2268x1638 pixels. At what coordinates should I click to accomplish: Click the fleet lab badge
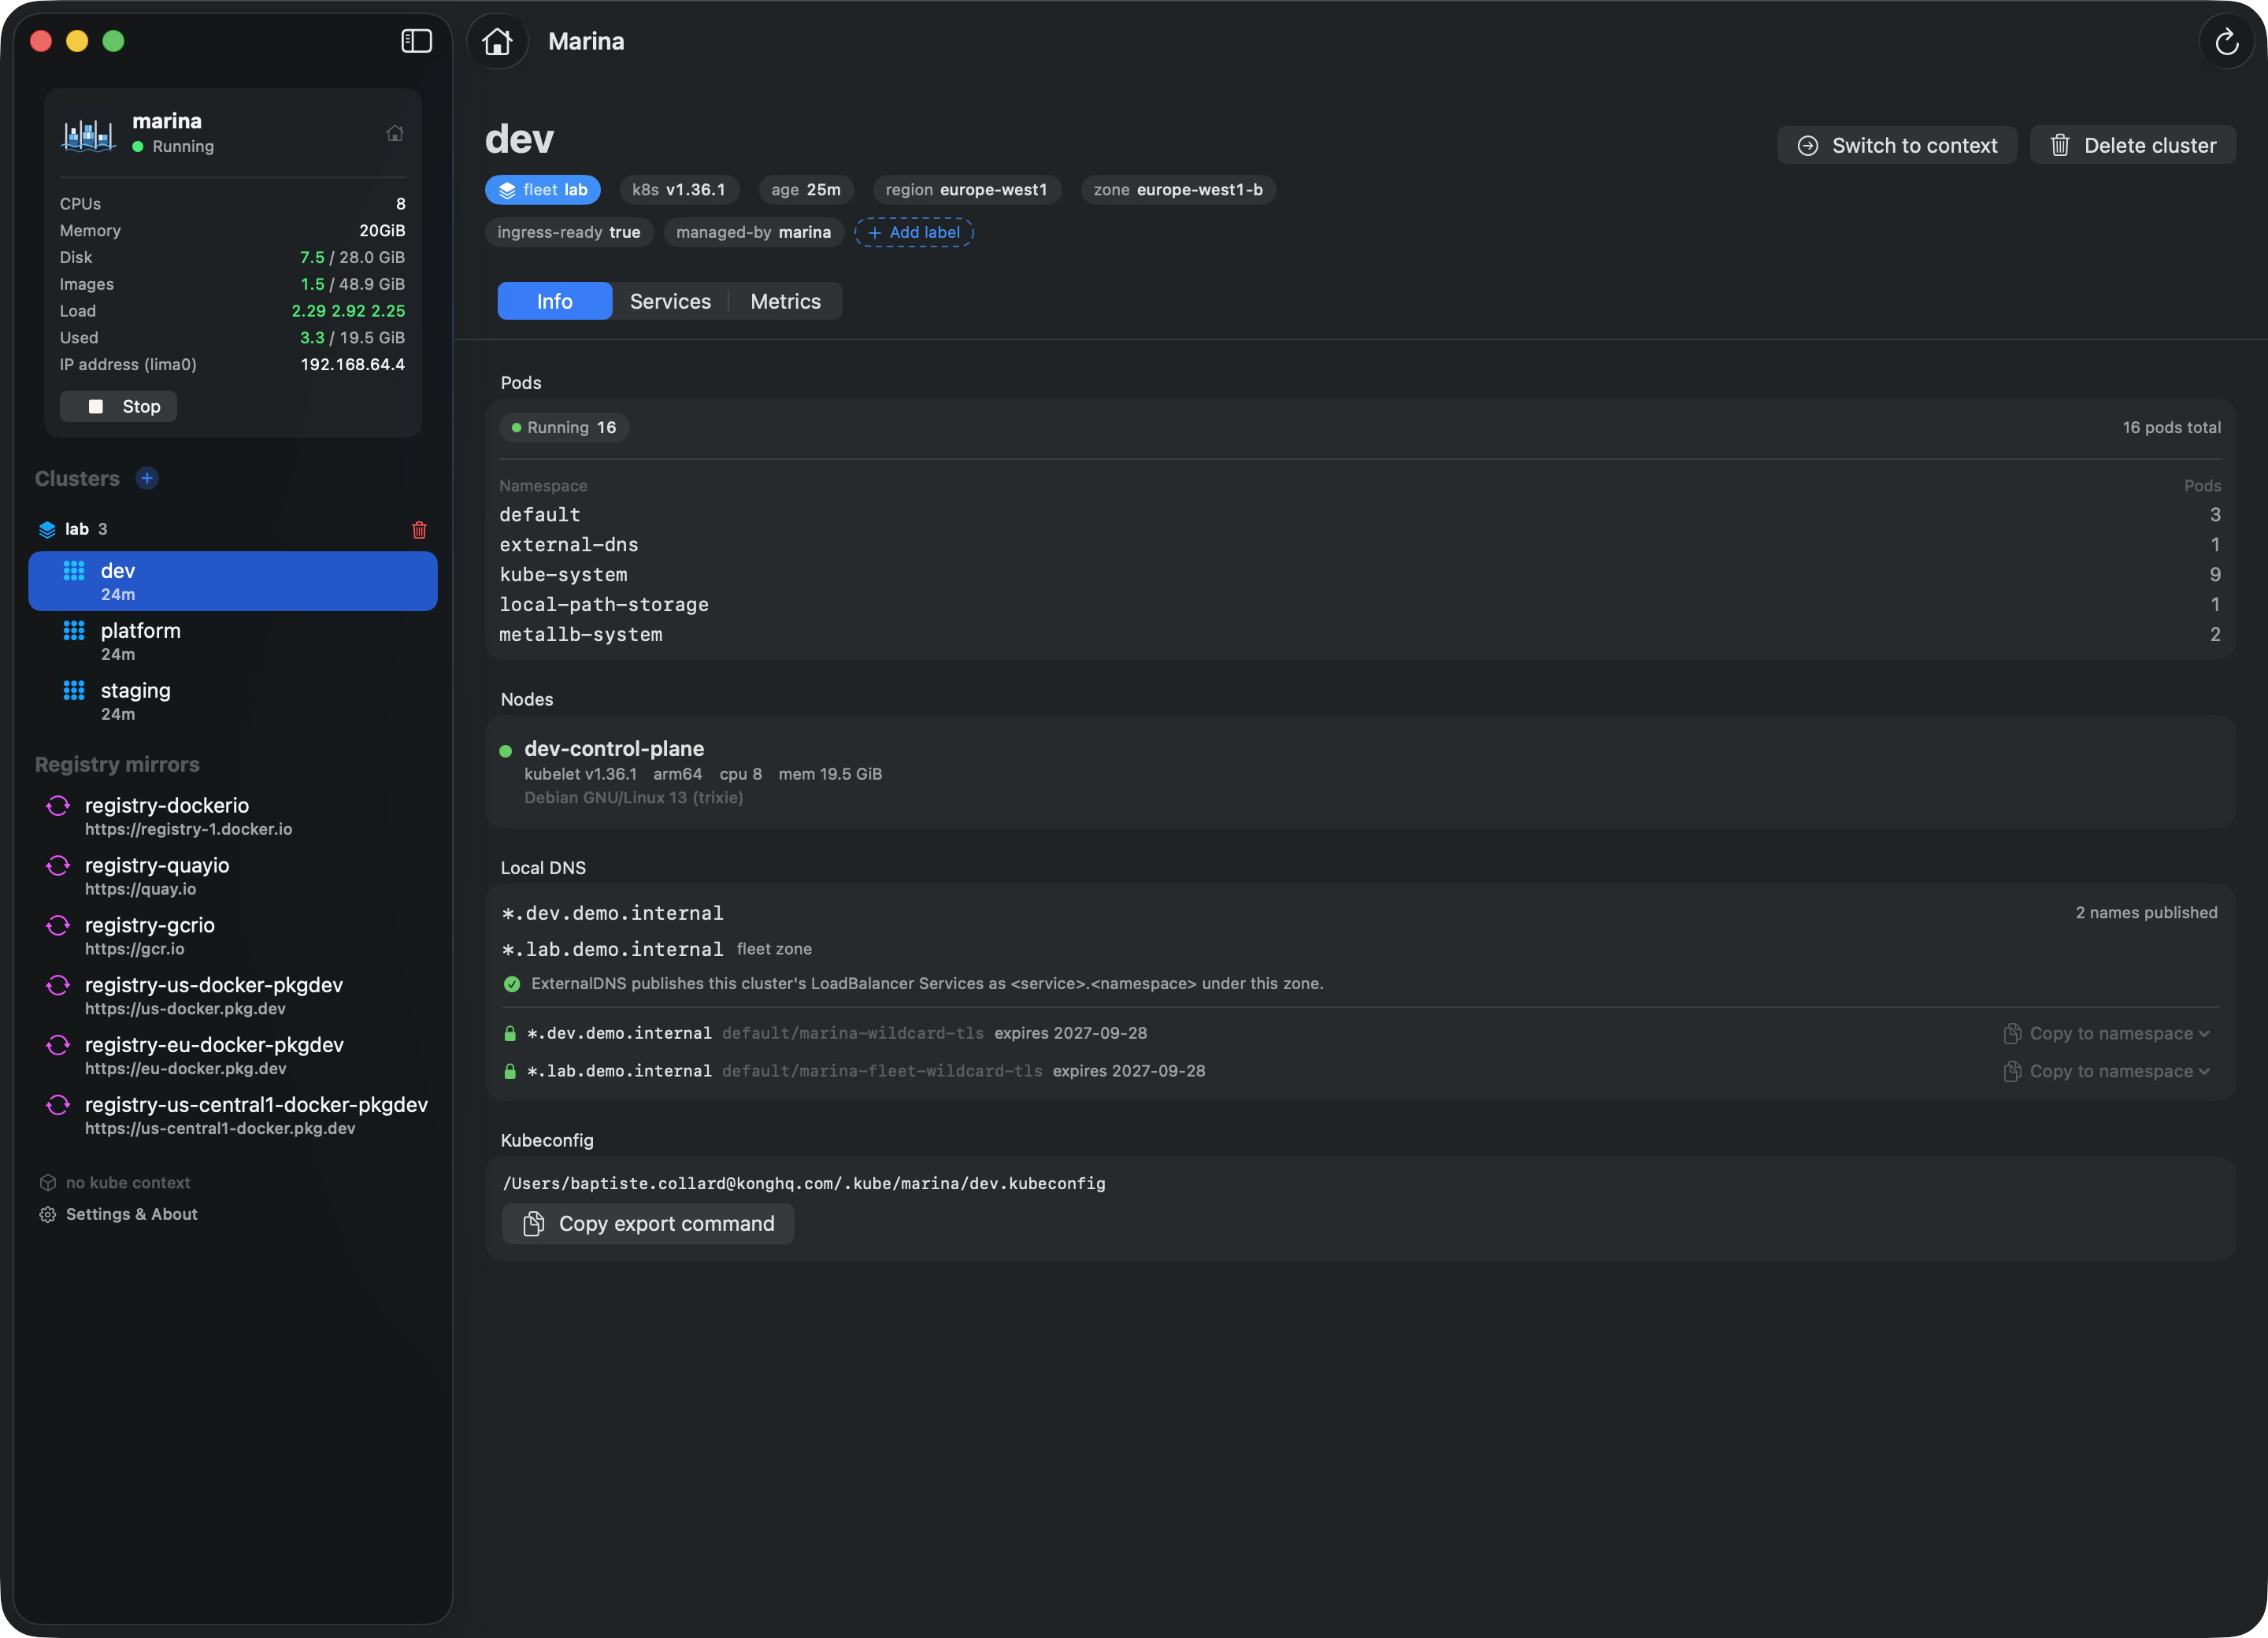pos(543,190)
